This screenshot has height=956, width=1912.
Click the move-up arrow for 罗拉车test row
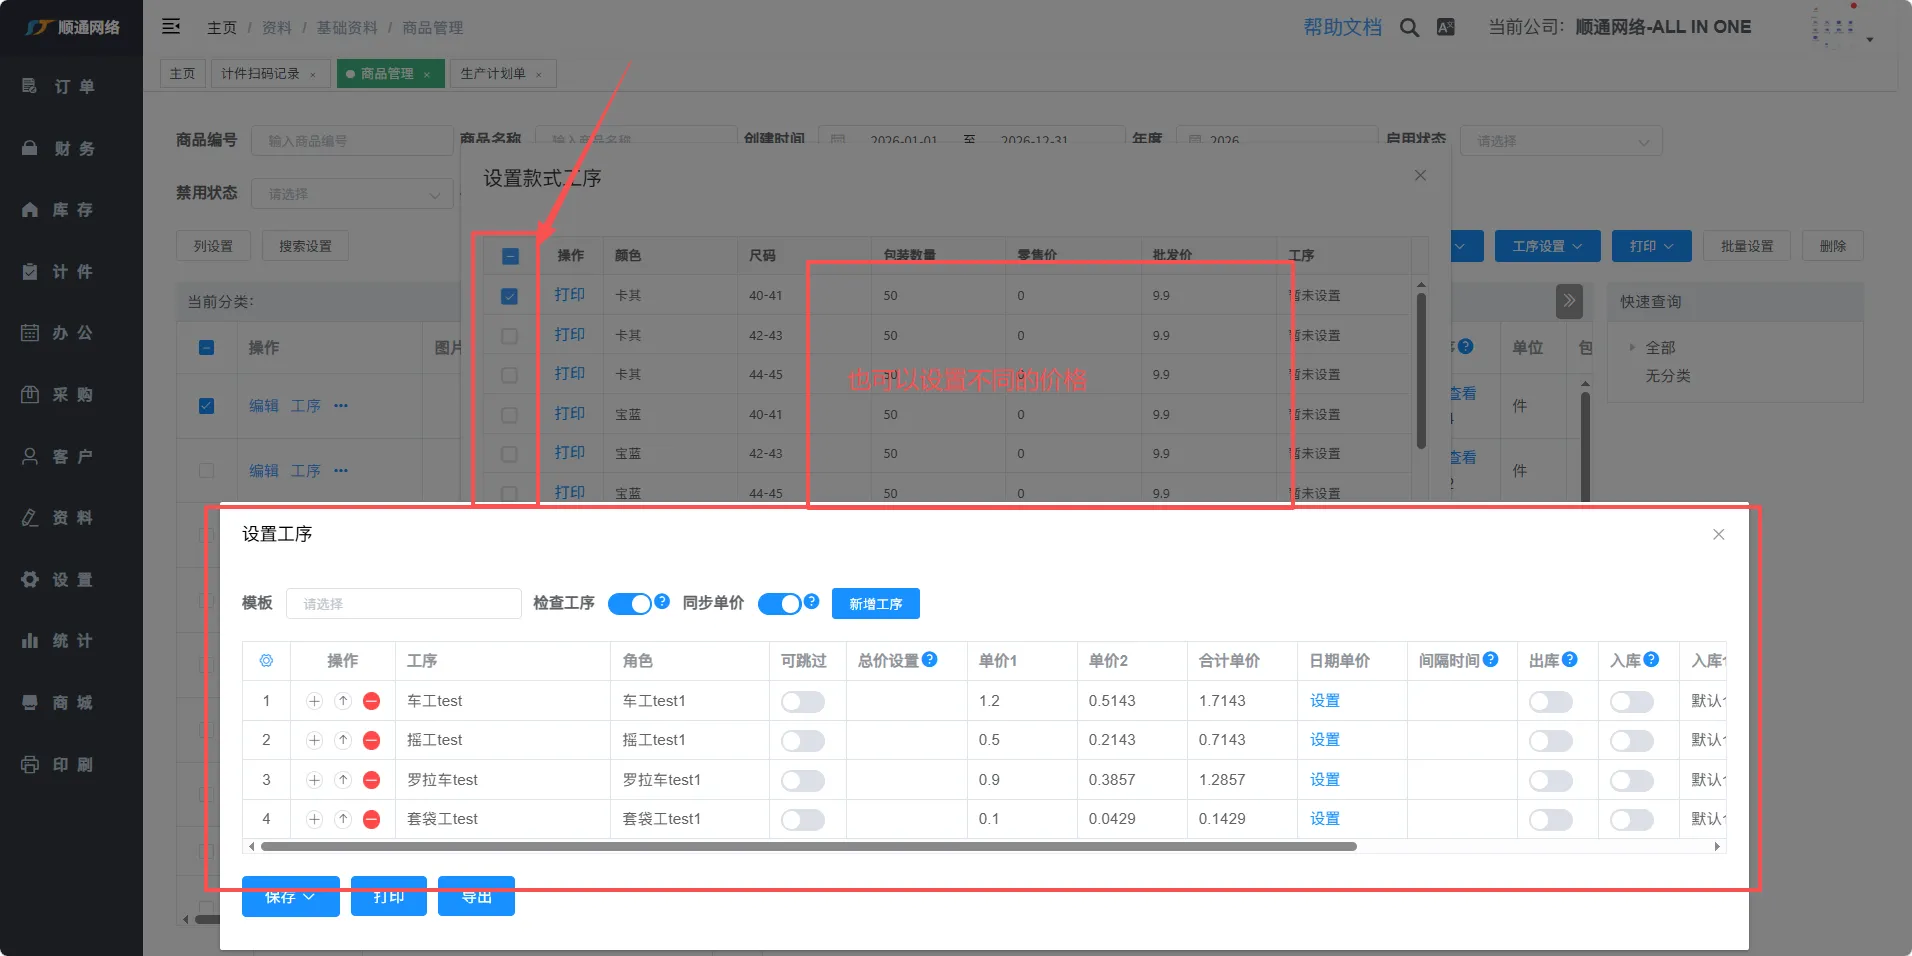(x=343, y=780)
